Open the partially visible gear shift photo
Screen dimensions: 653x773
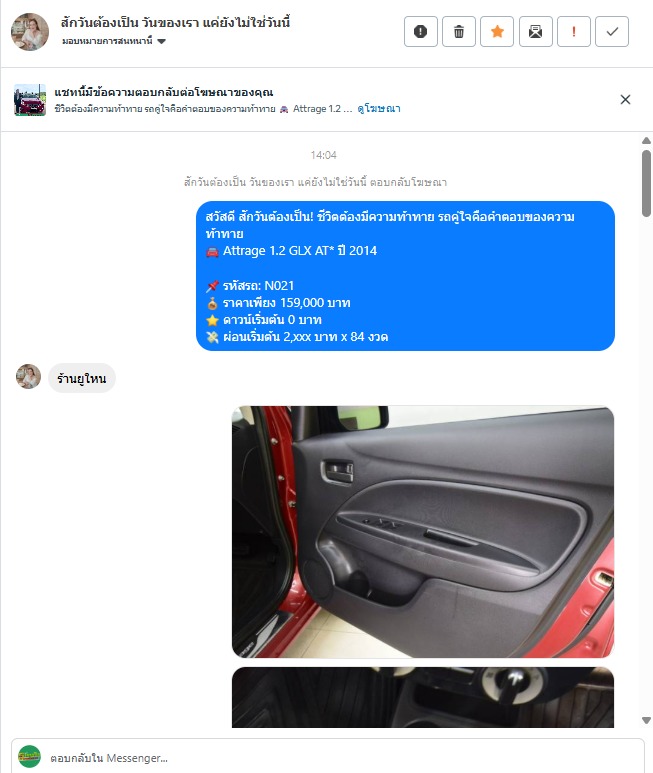click(x=423, y=698)
